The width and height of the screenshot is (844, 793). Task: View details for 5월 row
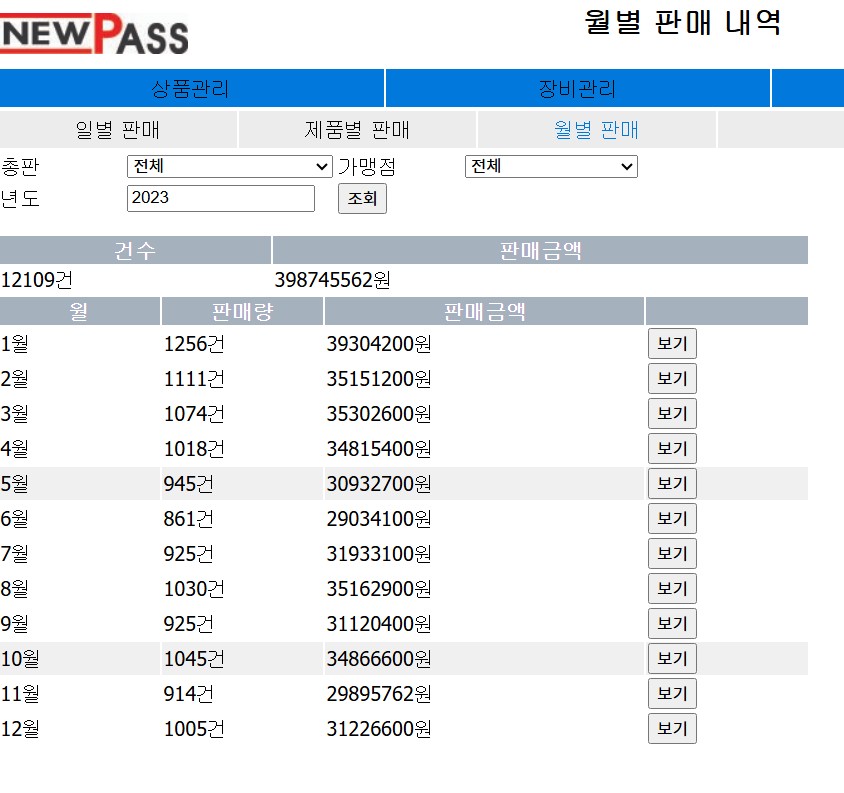coord(672,484)
